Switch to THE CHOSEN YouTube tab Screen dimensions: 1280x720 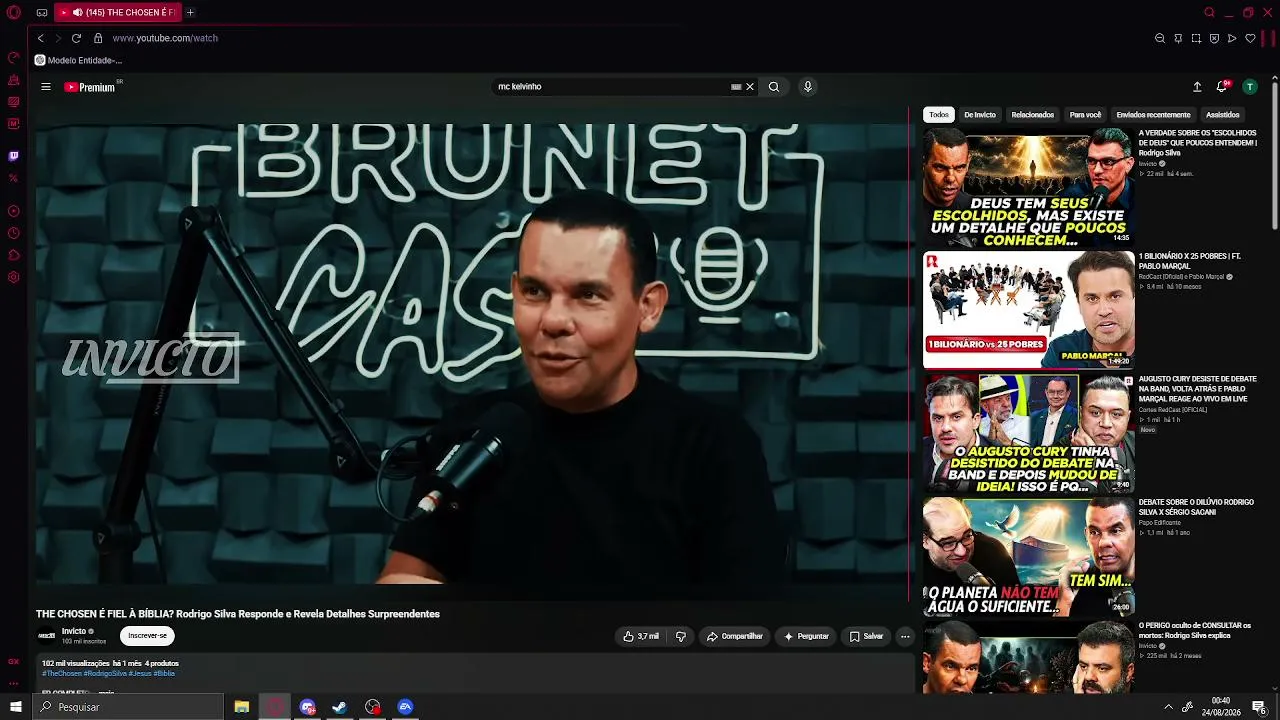click(x=118, y=13)
